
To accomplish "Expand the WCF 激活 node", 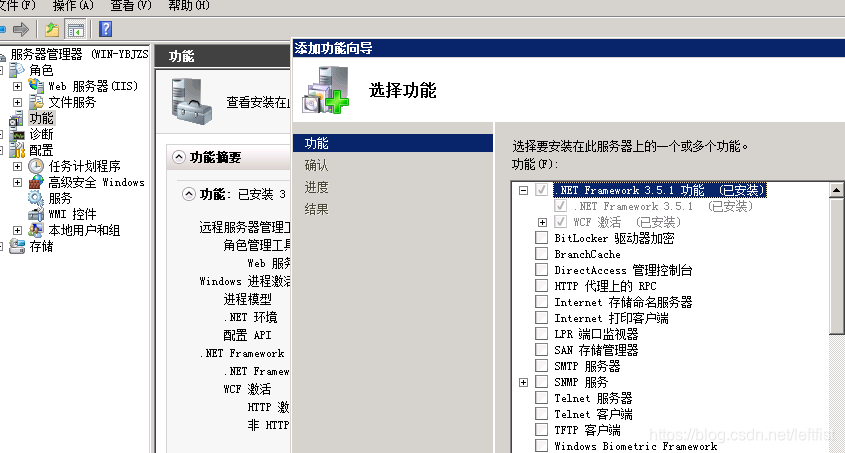I will tap(542, 222).
